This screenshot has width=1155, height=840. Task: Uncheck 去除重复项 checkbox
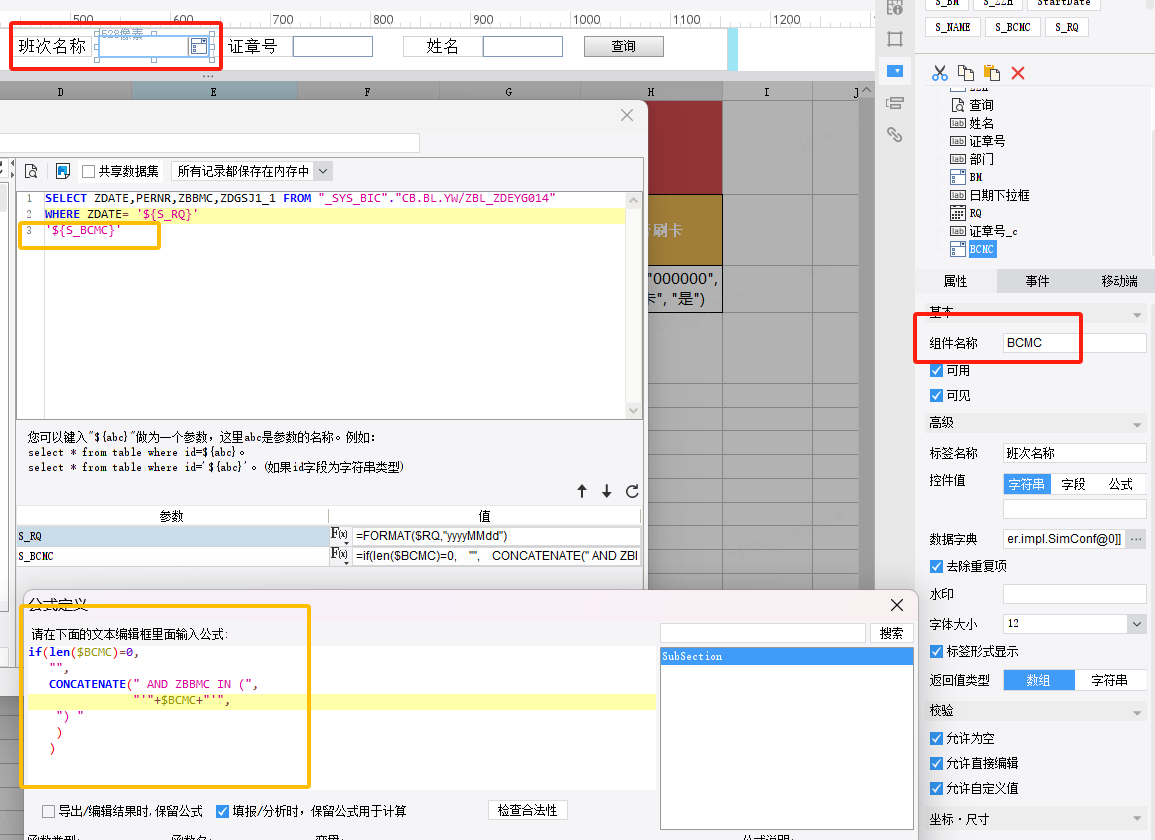[x=936, y=566]
